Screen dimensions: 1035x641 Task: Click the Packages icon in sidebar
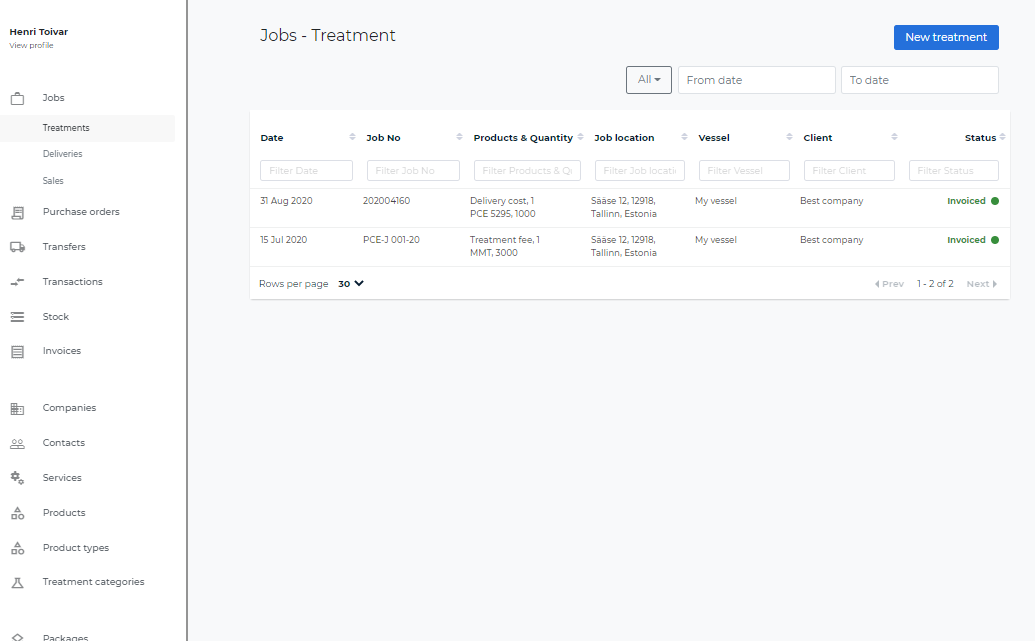click(18, 637)
